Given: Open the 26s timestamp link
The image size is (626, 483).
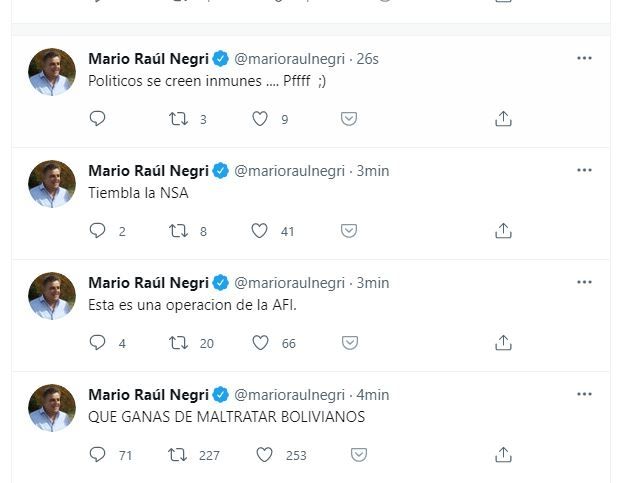Looking at the screenshot, I should click(x=367, y=59).
